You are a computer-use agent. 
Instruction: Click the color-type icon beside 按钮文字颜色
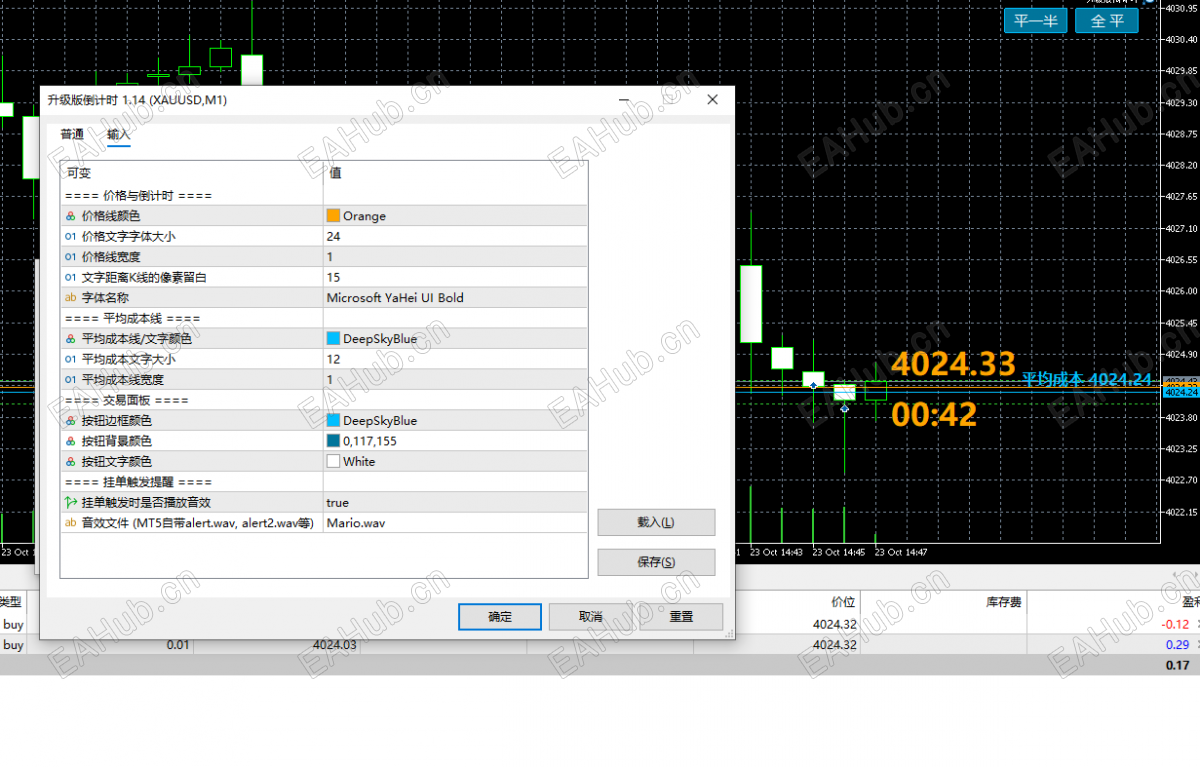tap(70, 462)
